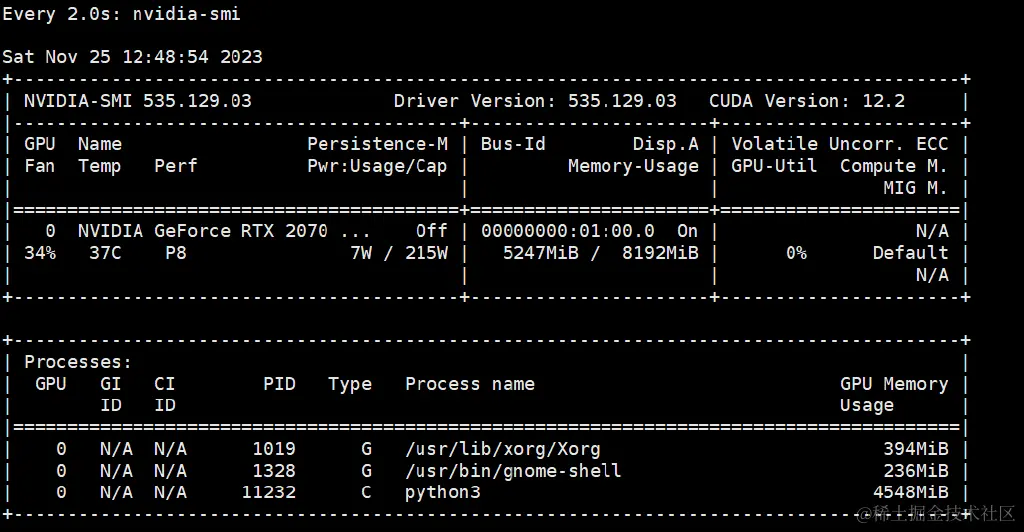The height and width of the screenshot is (532, 1024).
Task: Click the compute mode value 'Default'
Action: tap(910, 253)
